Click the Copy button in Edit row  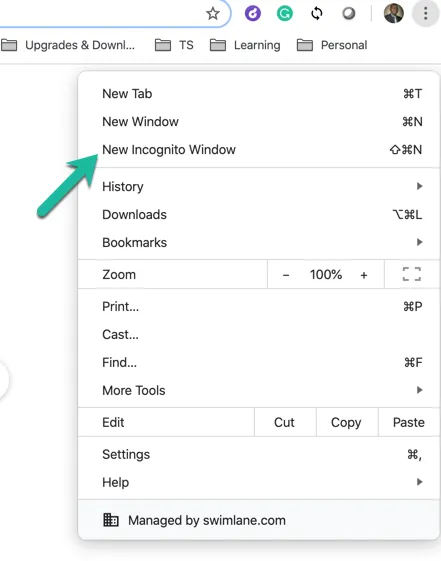[346, 423]
